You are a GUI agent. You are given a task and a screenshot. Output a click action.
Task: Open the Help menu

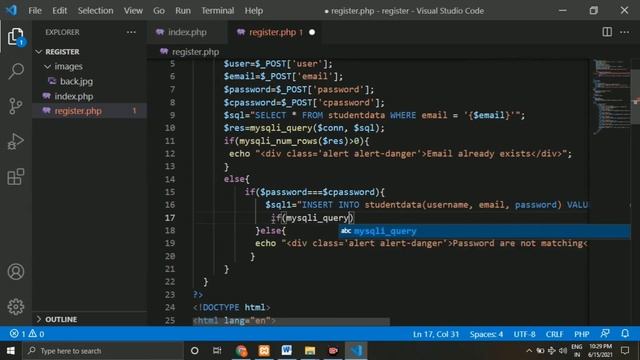pyautogui.click(x=253, y=11)
